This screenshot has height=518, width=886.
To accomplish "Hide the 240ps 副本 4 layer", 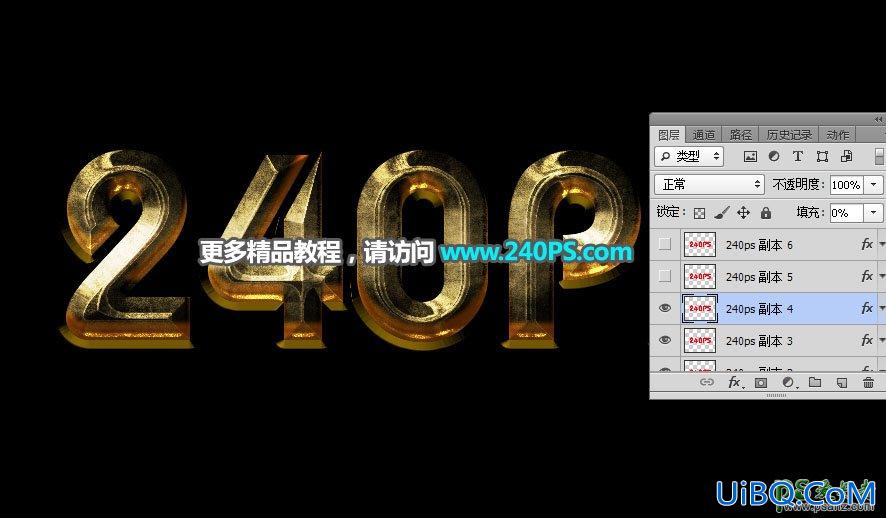I will tap(665, 308).
